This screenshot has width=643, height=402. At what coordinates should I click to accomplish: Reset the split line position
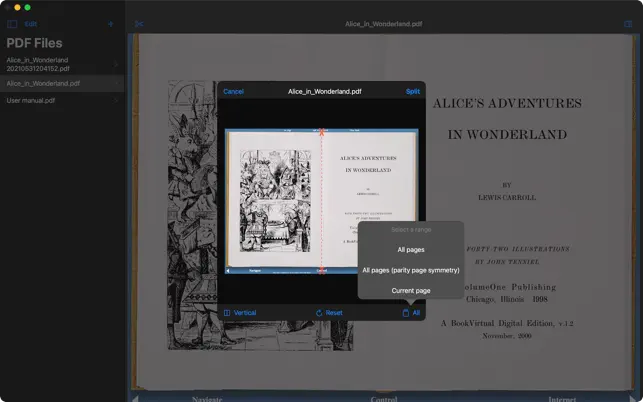tap(329, 313)
